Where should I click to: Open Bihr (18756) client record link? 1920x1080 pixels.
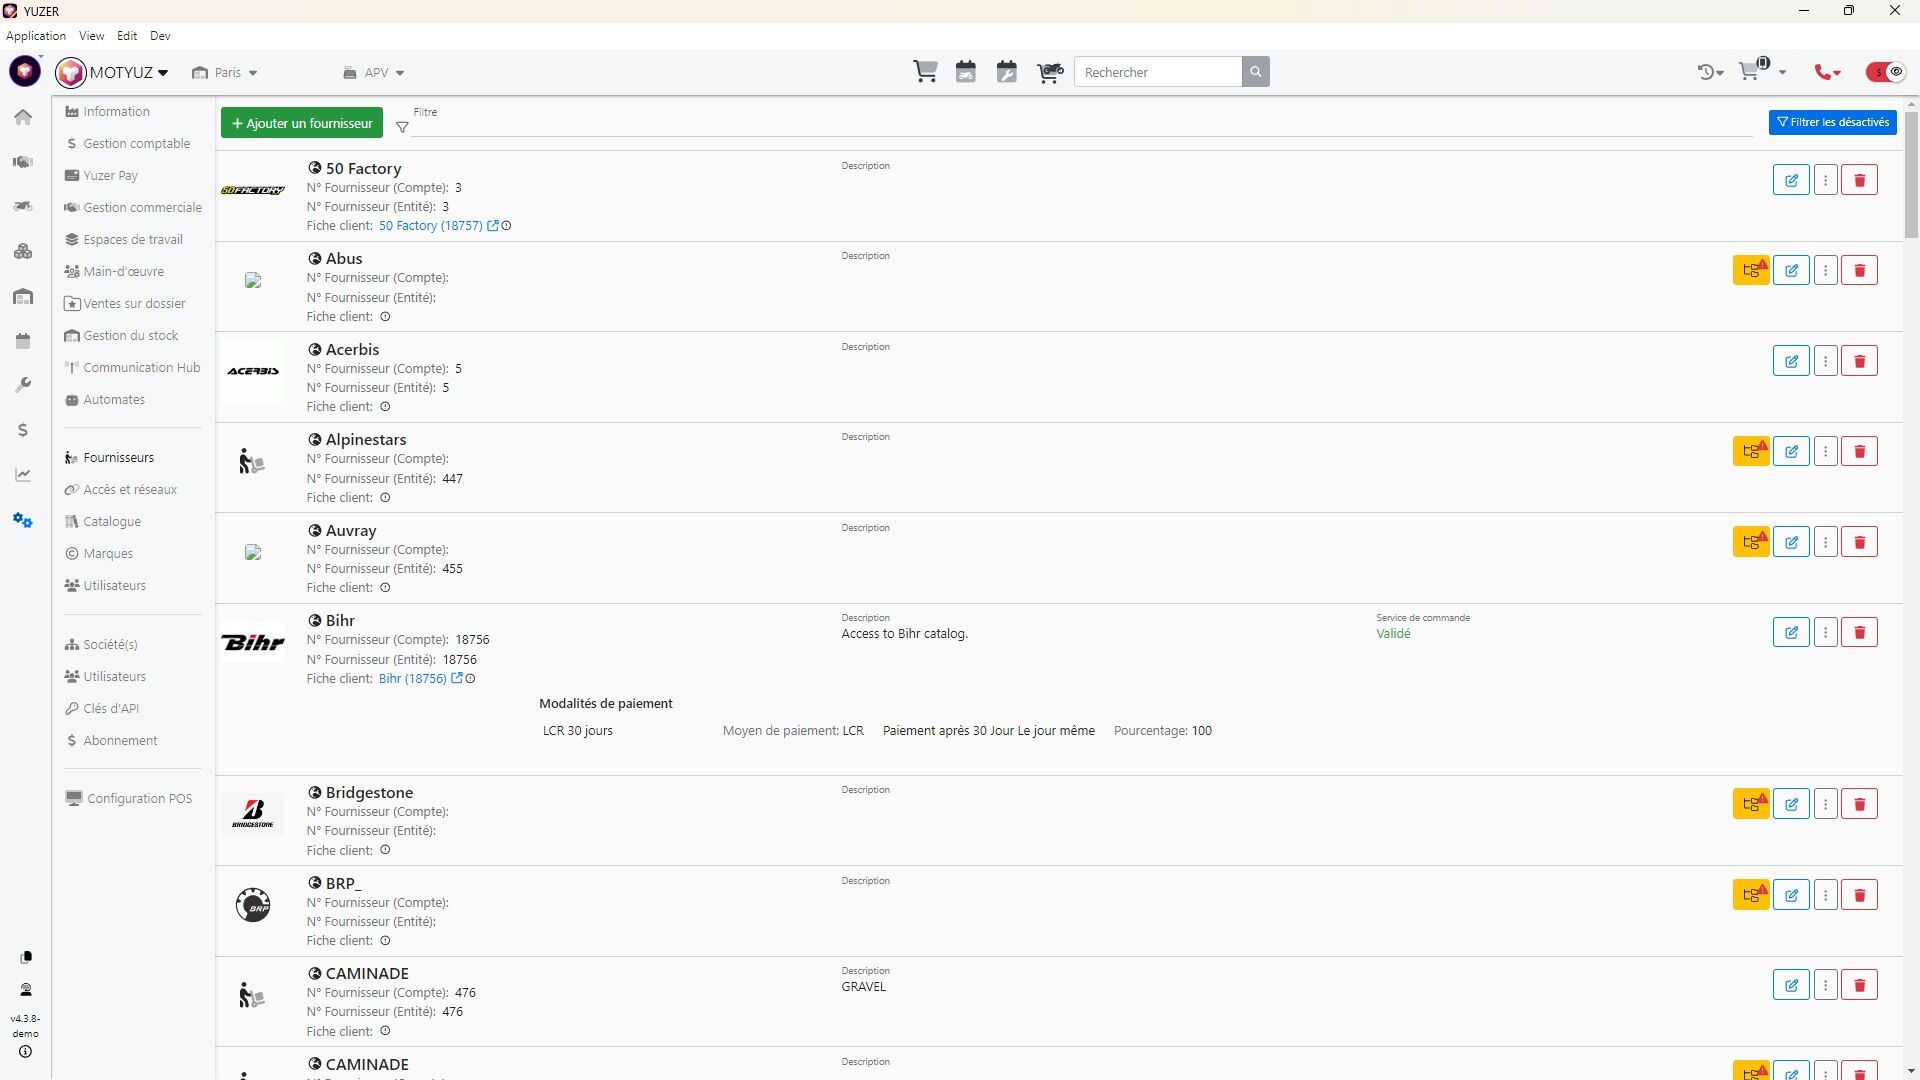(412, 679)
